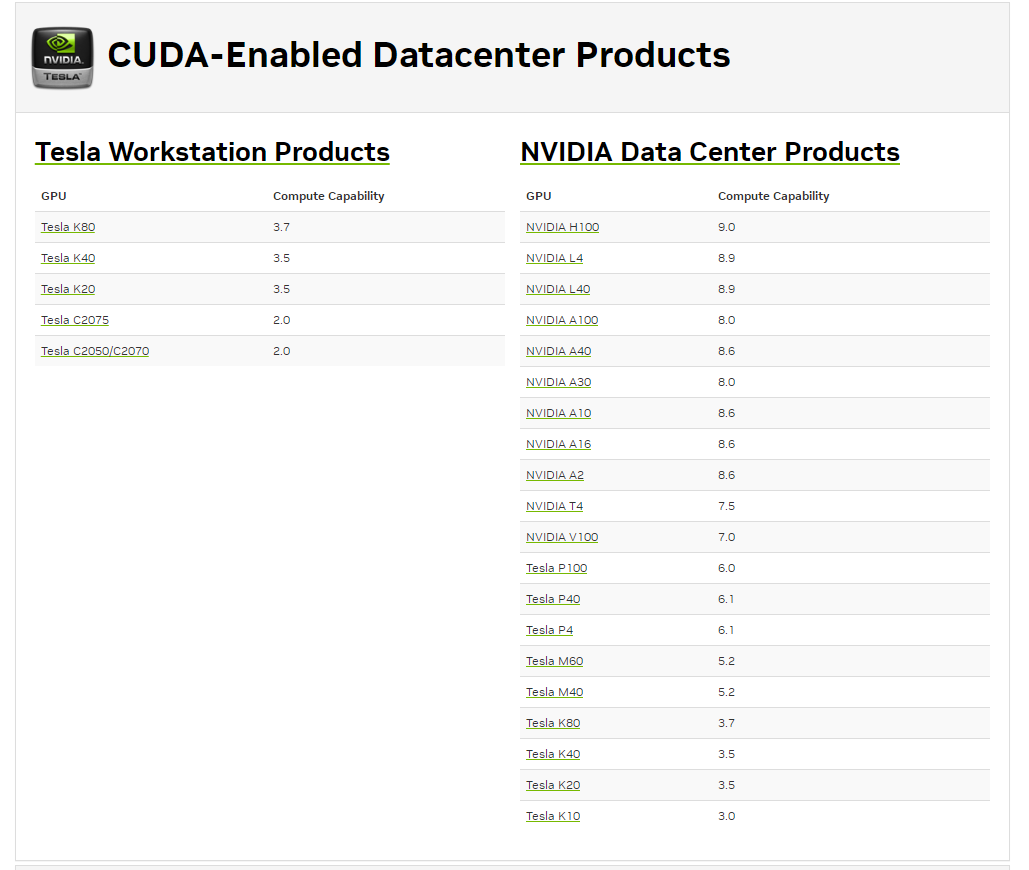Click the CUDA-Enabled Datacenter Products title
The image size is (1029, 870).
[x=418, y=55]
